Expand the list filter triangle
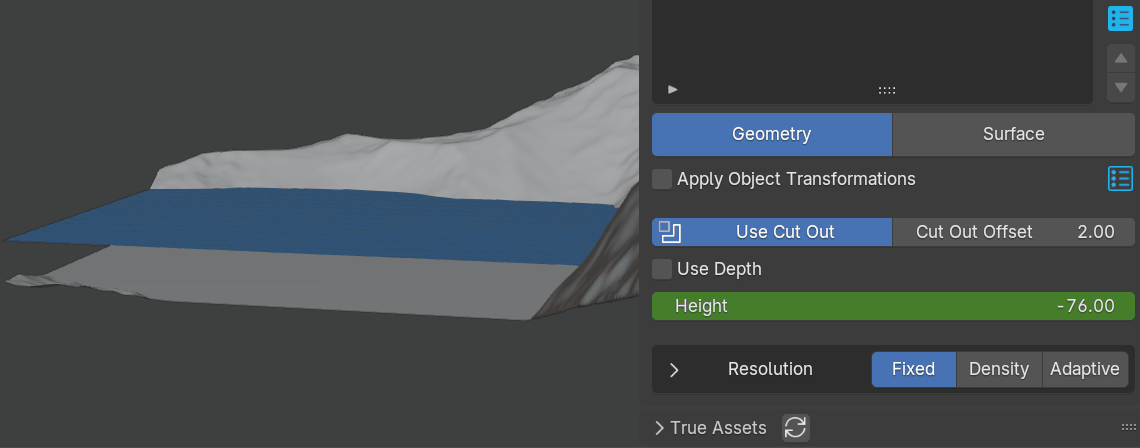Image resolution: width=1140 pixels, height=448 pixels. click(673, 89)
